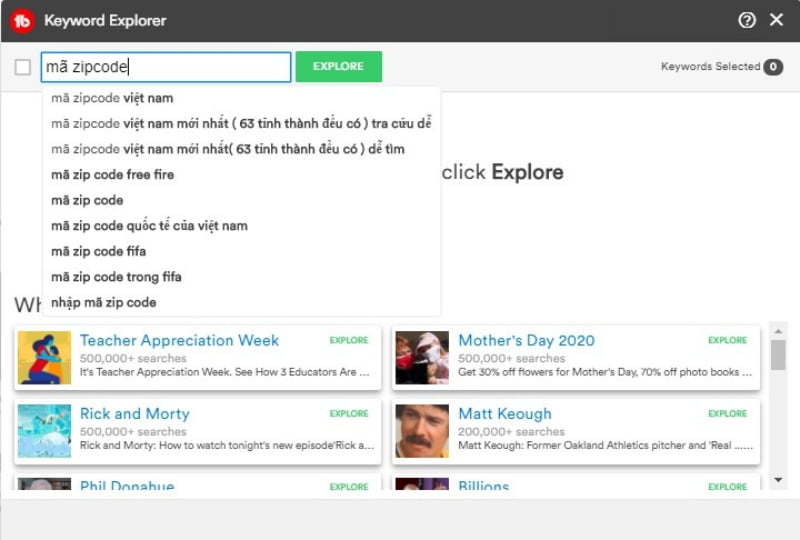800x540 pixels.
Task: Click the Keywords Selected counter badge
Action: coord(772,67)
